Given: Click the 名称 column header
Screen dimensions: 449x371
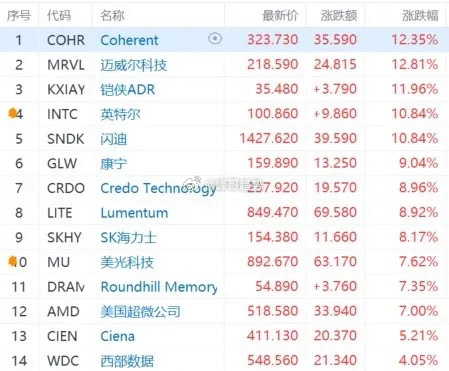Looking at the screenshot, I should pos(112,15).
